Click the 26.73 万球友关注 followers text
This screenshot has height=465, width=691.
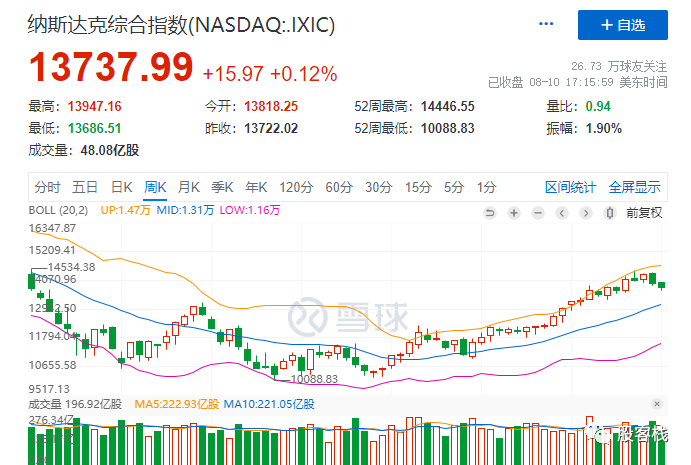pos(619,67)
